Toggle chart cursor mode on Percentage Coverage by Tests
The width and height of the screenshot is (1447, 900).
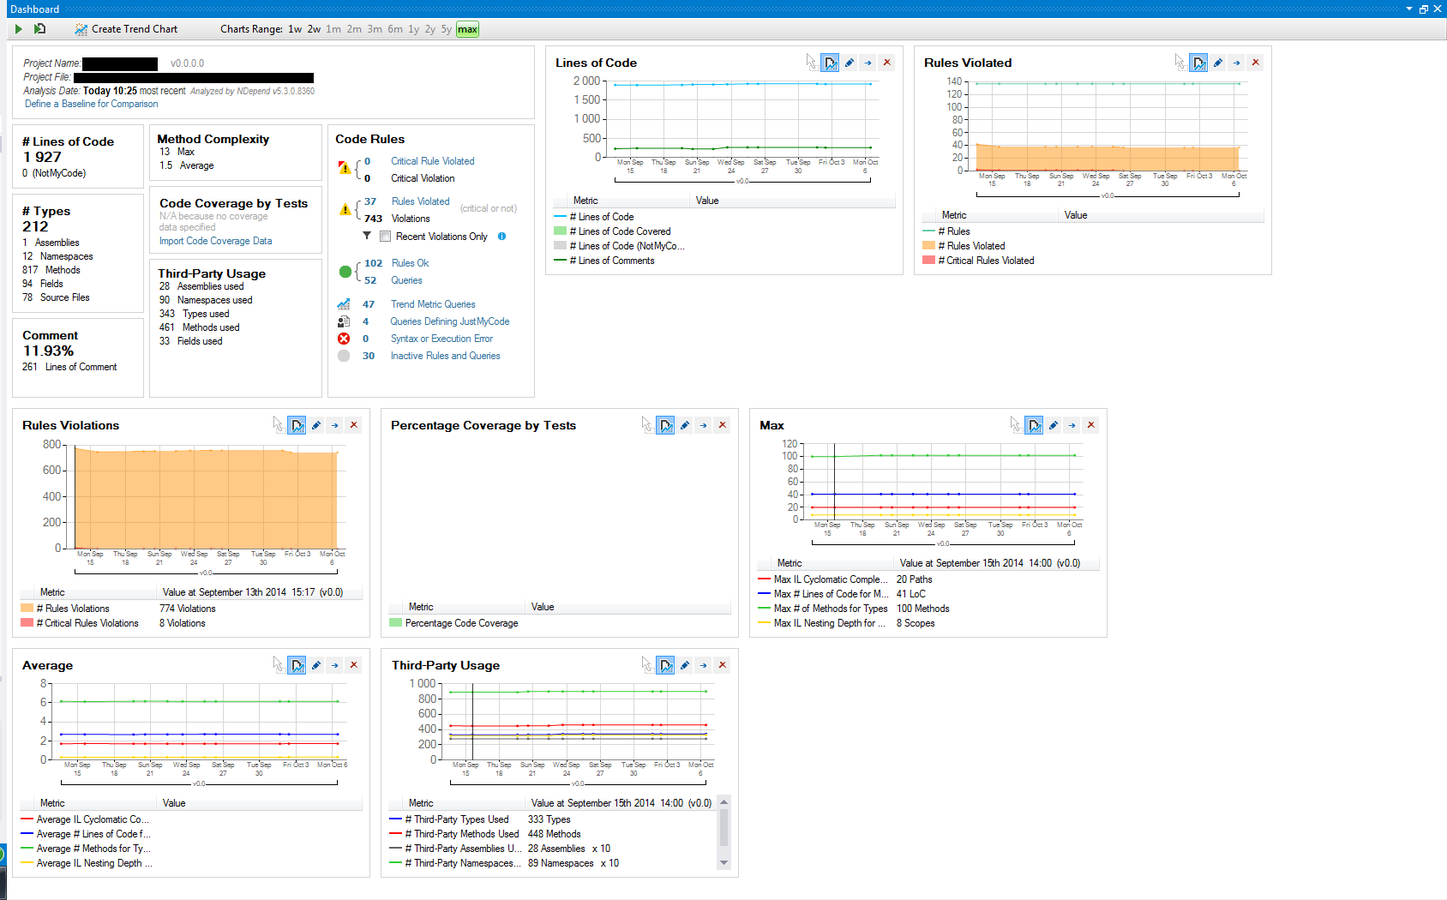click(666, 426)
